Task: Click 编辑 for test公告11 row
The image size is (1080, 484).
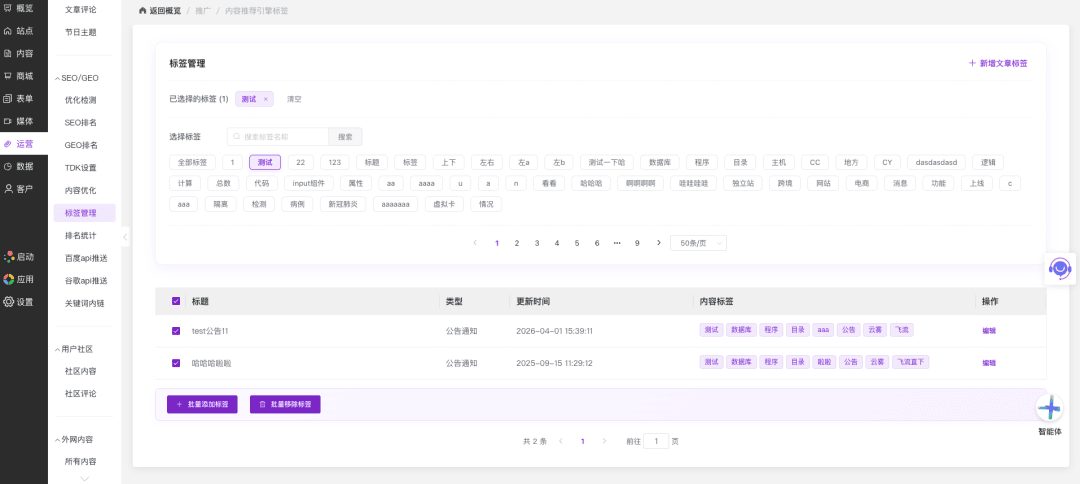Action: pos(989,331)
